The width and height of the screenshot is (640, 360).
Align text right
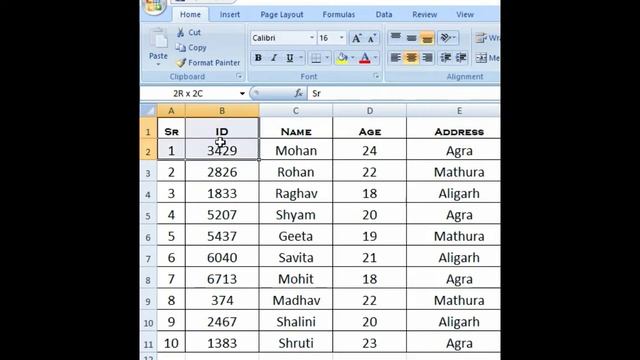coord(427,58)
